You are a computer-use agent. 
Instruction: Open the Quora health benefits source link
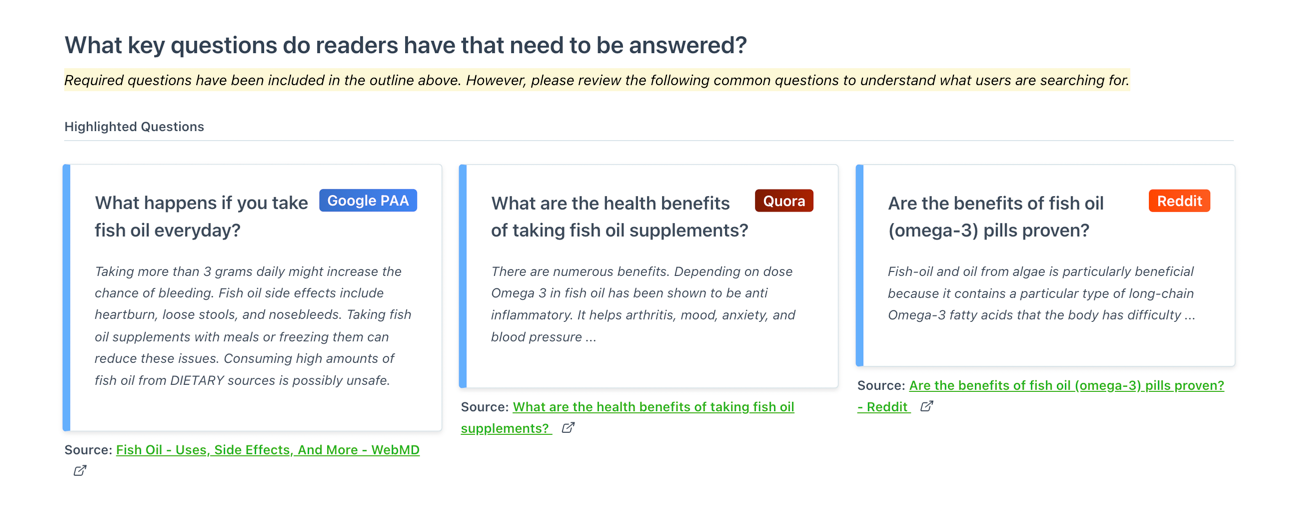click(x=628, y=417)
